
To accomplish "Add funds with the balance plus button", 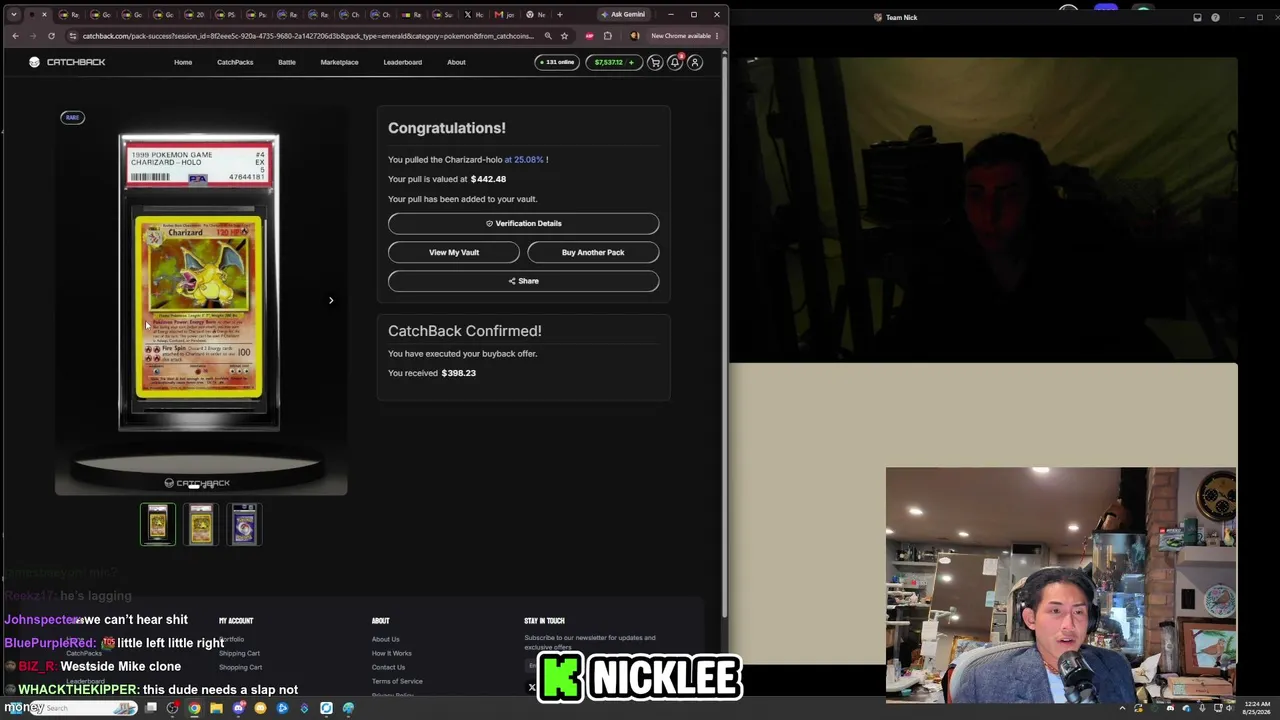I will [631, 62].
